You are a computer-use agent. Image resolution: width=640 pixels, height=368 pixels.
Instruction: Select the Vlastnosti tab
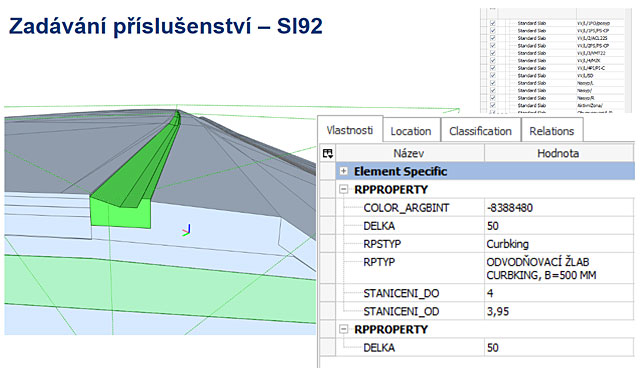click(350, 130)
